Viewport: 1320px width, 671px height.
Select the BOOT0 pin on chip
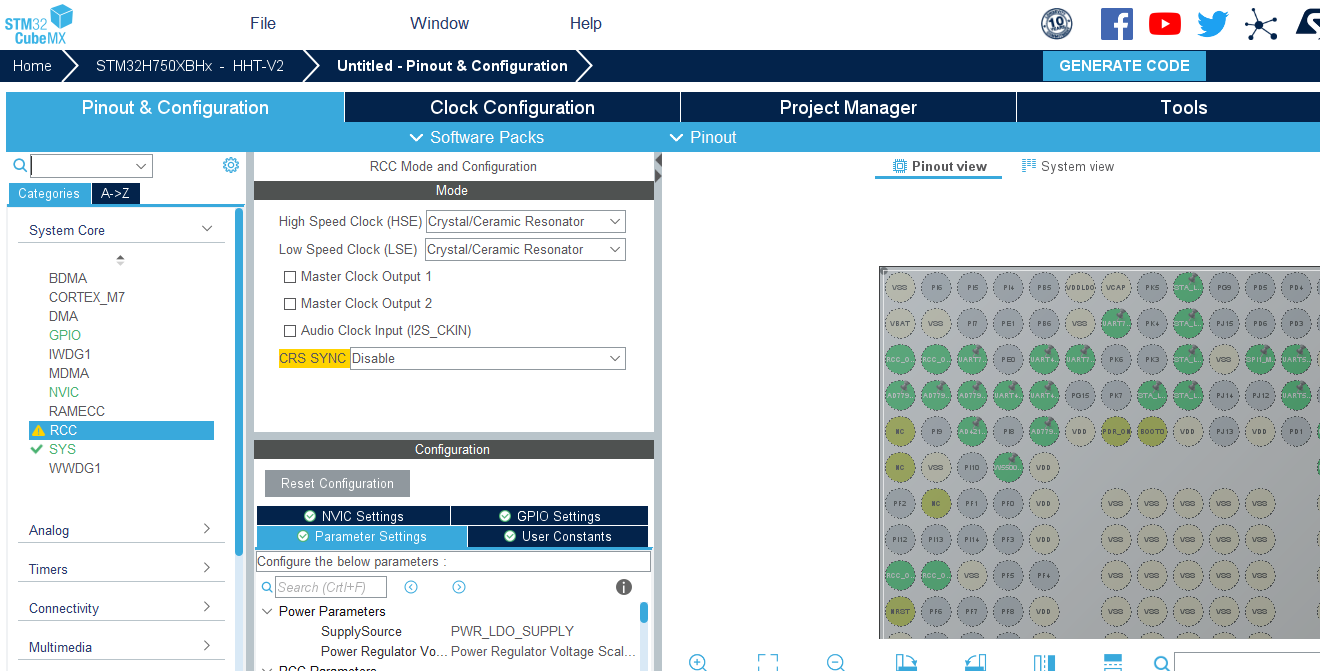[1152, 431]
